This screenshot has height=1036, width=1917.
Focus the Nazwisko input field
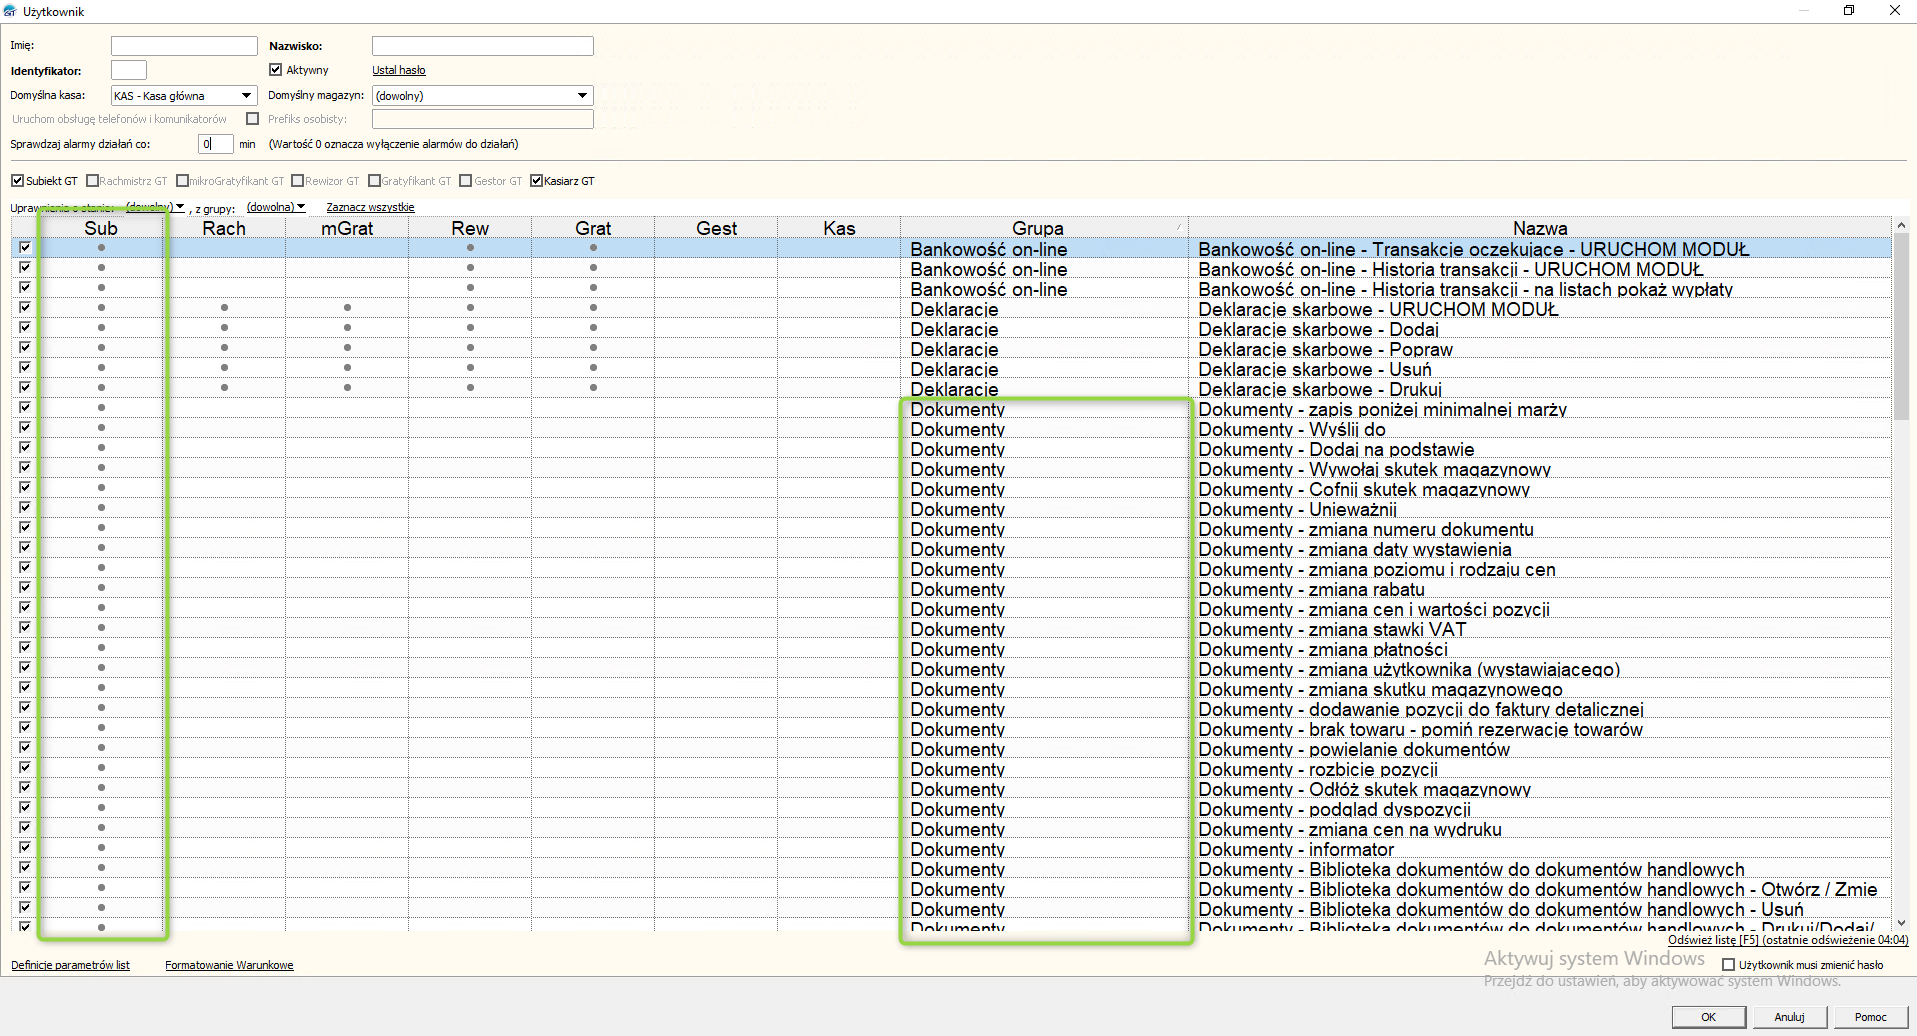(482, 46)
